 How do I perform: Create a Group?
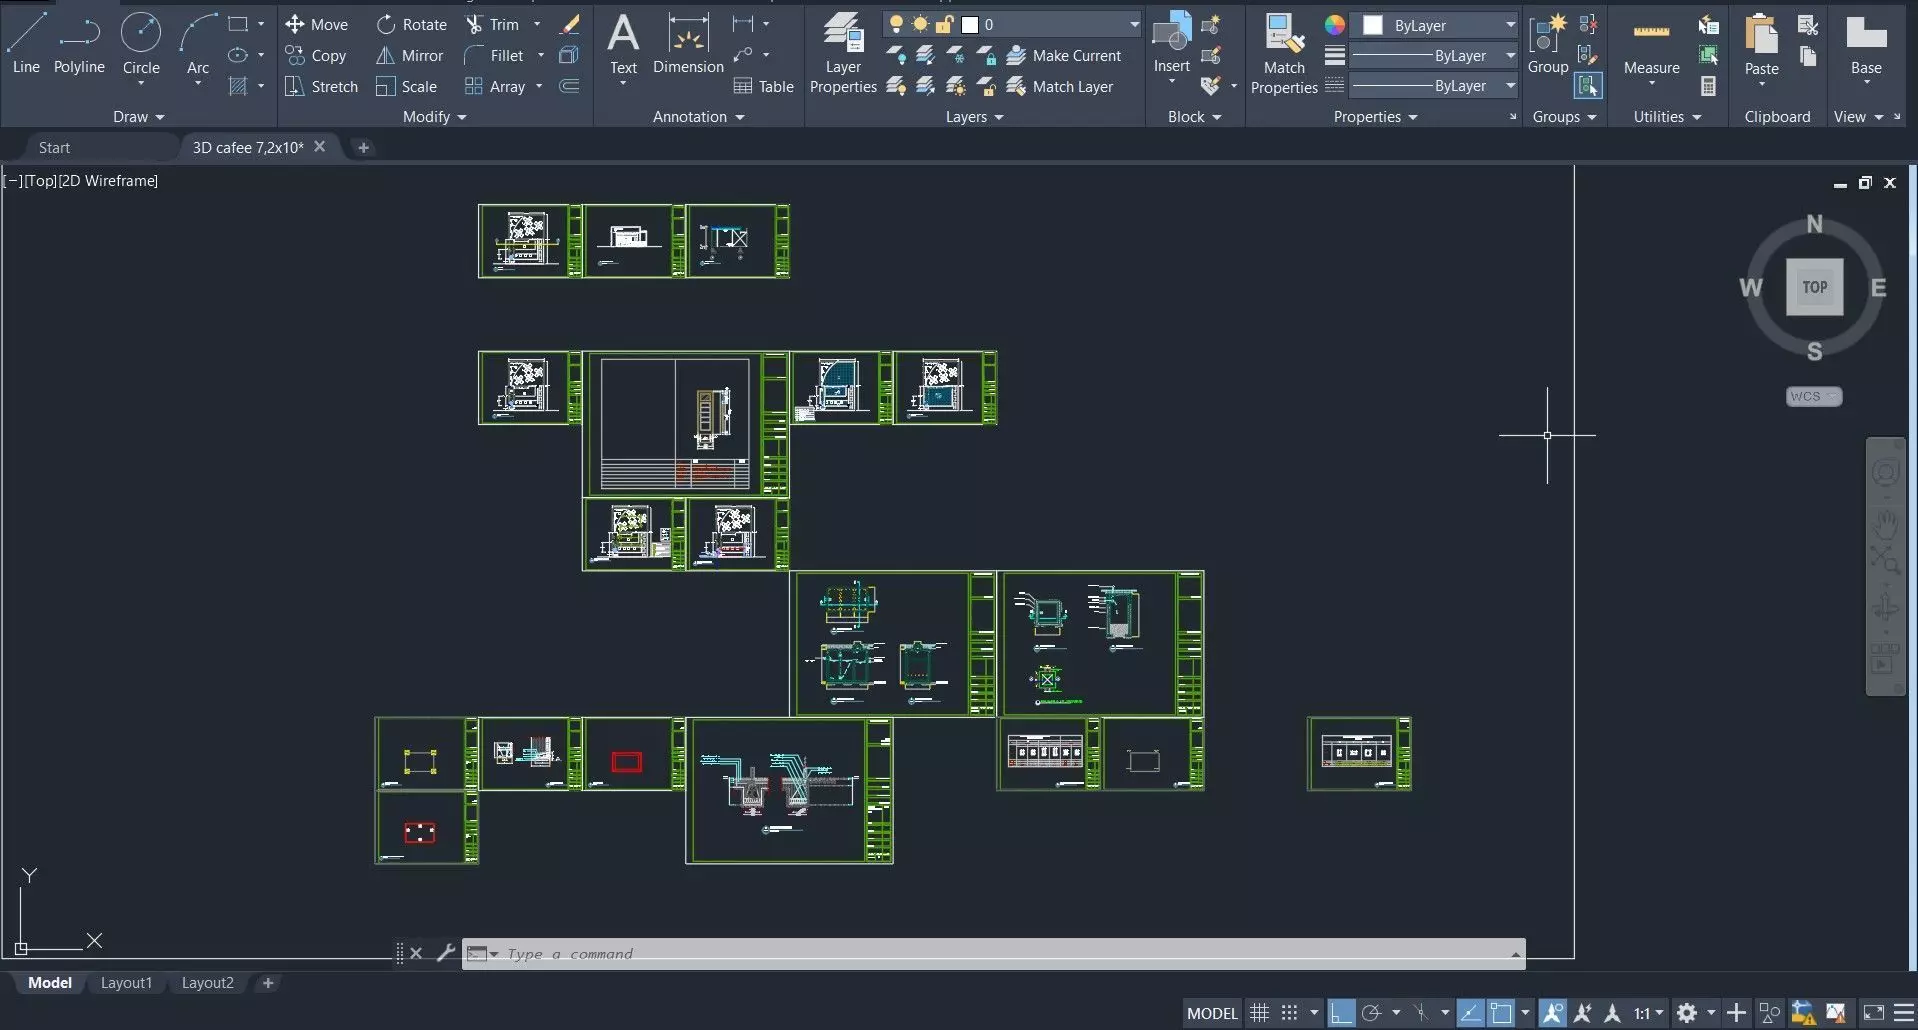[1548, 45]
